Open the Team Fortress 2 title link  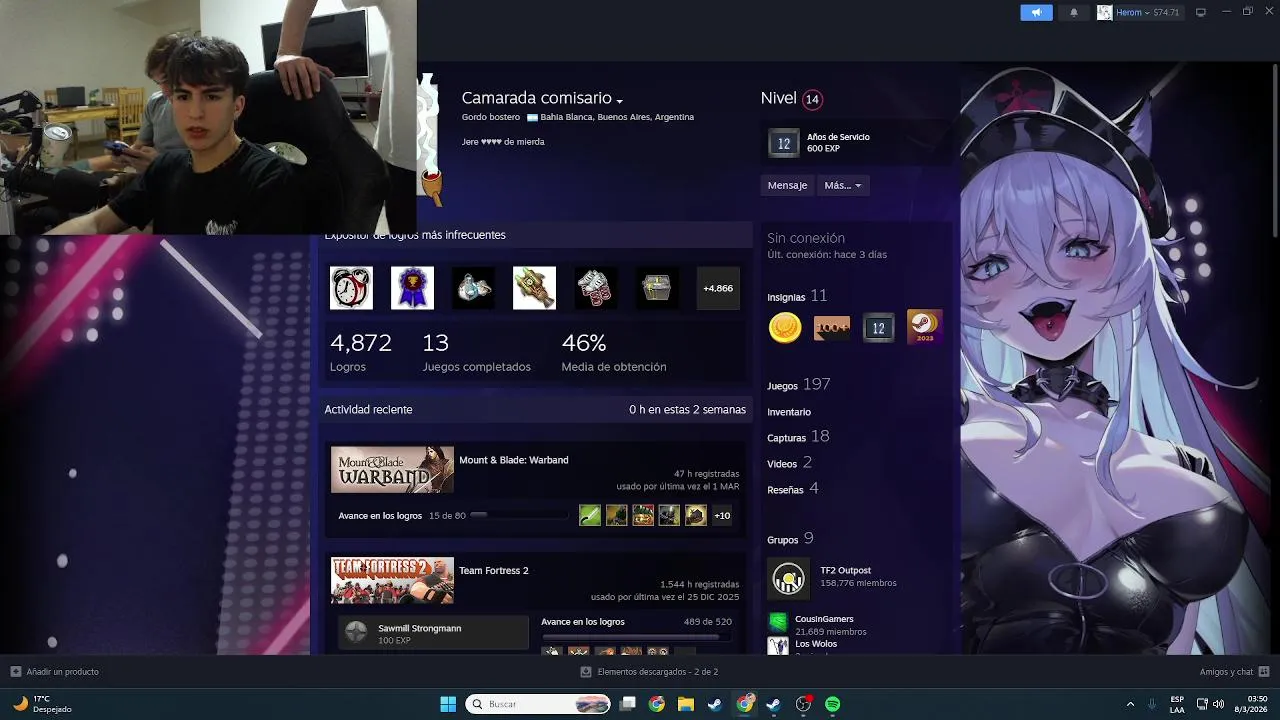tap(493, 571)
